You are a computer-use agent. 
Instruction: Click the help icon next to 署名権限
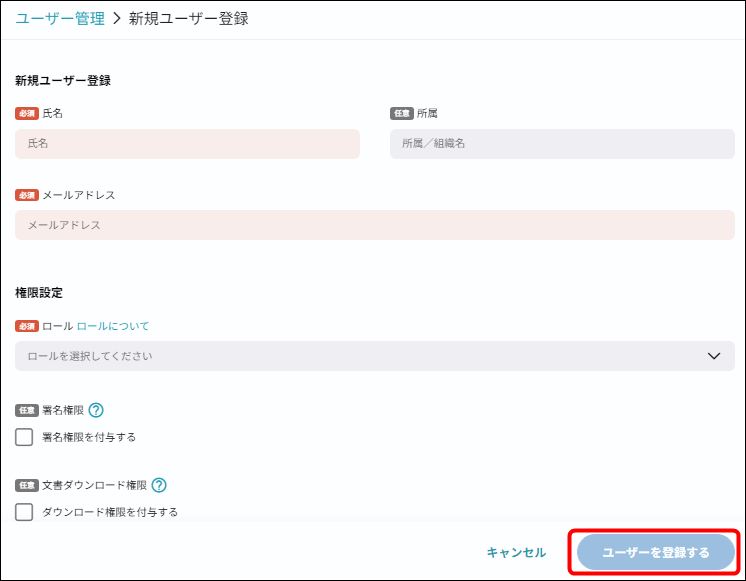[x=96, y=410]
